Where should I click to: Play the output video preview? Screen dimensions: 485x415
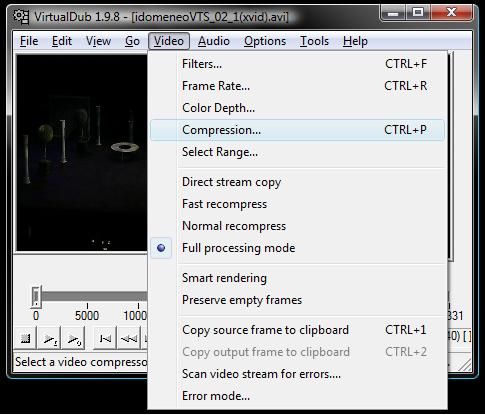(74, 339)
